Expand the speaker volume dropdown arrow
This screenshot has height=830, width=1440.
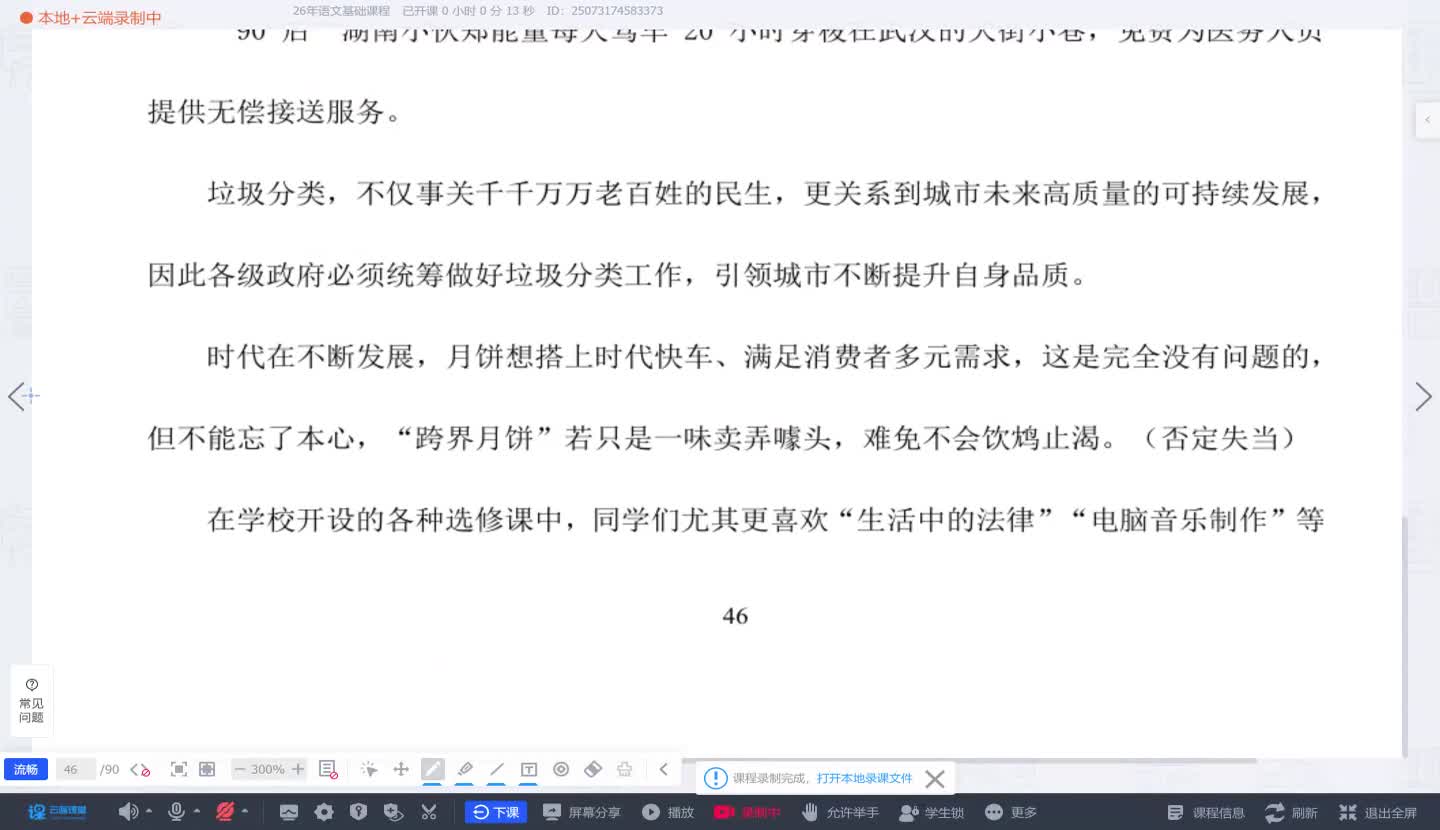pos(149,812)
